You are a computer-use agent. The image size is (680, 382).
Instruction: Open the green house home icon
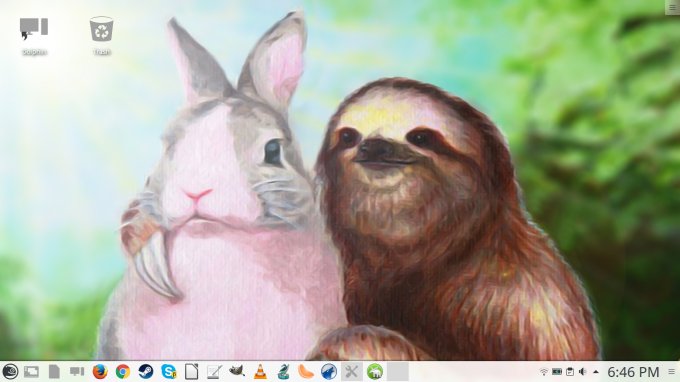[x=375, y=372]
